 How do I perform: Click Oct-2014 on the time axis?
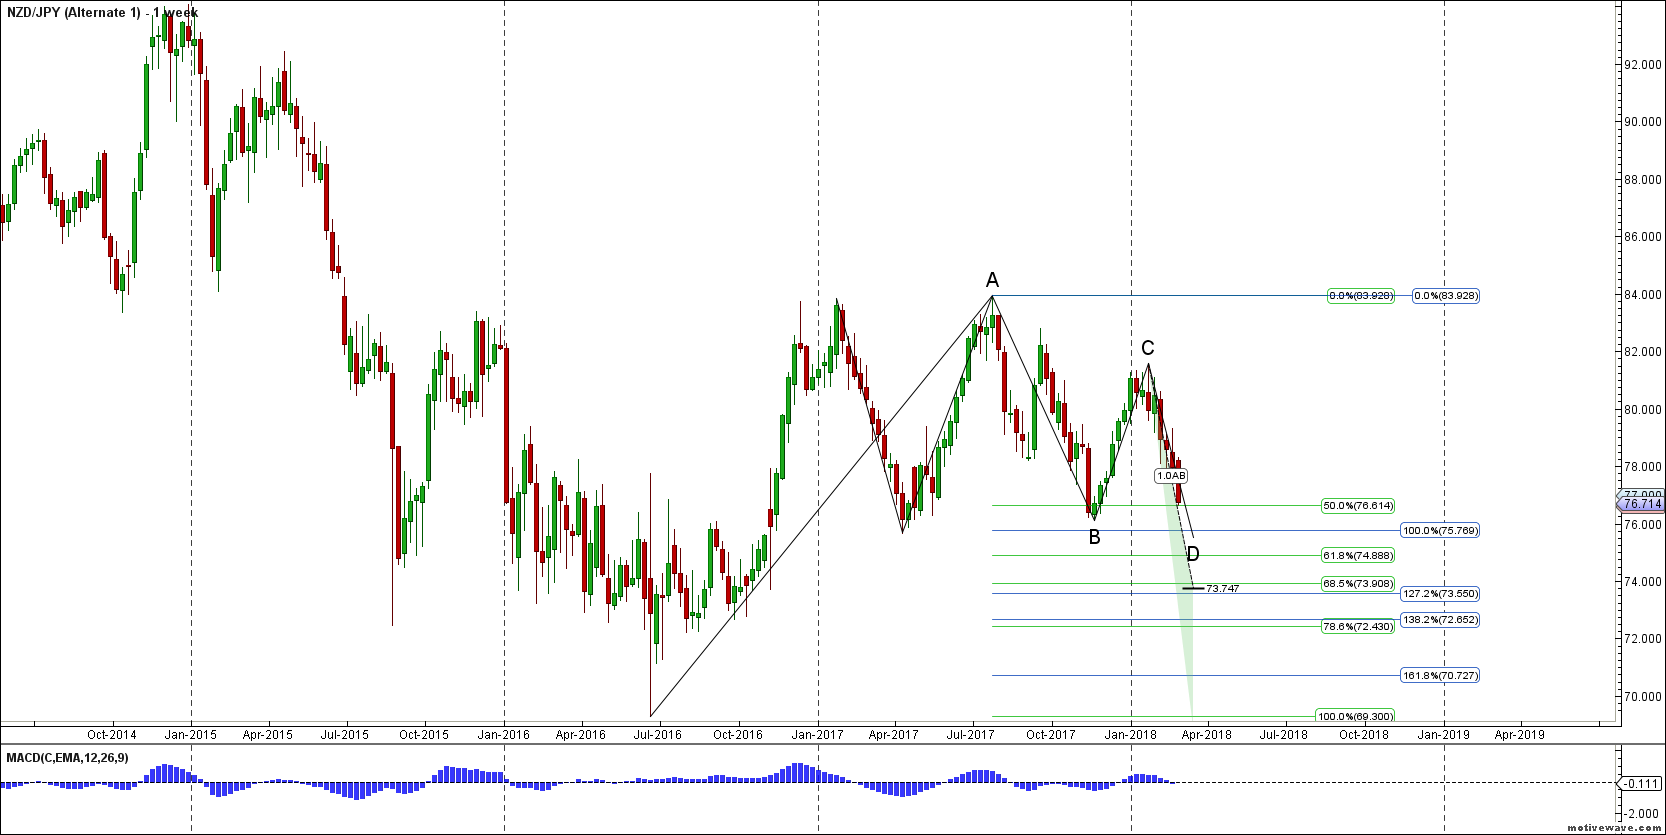coord(112,735)
